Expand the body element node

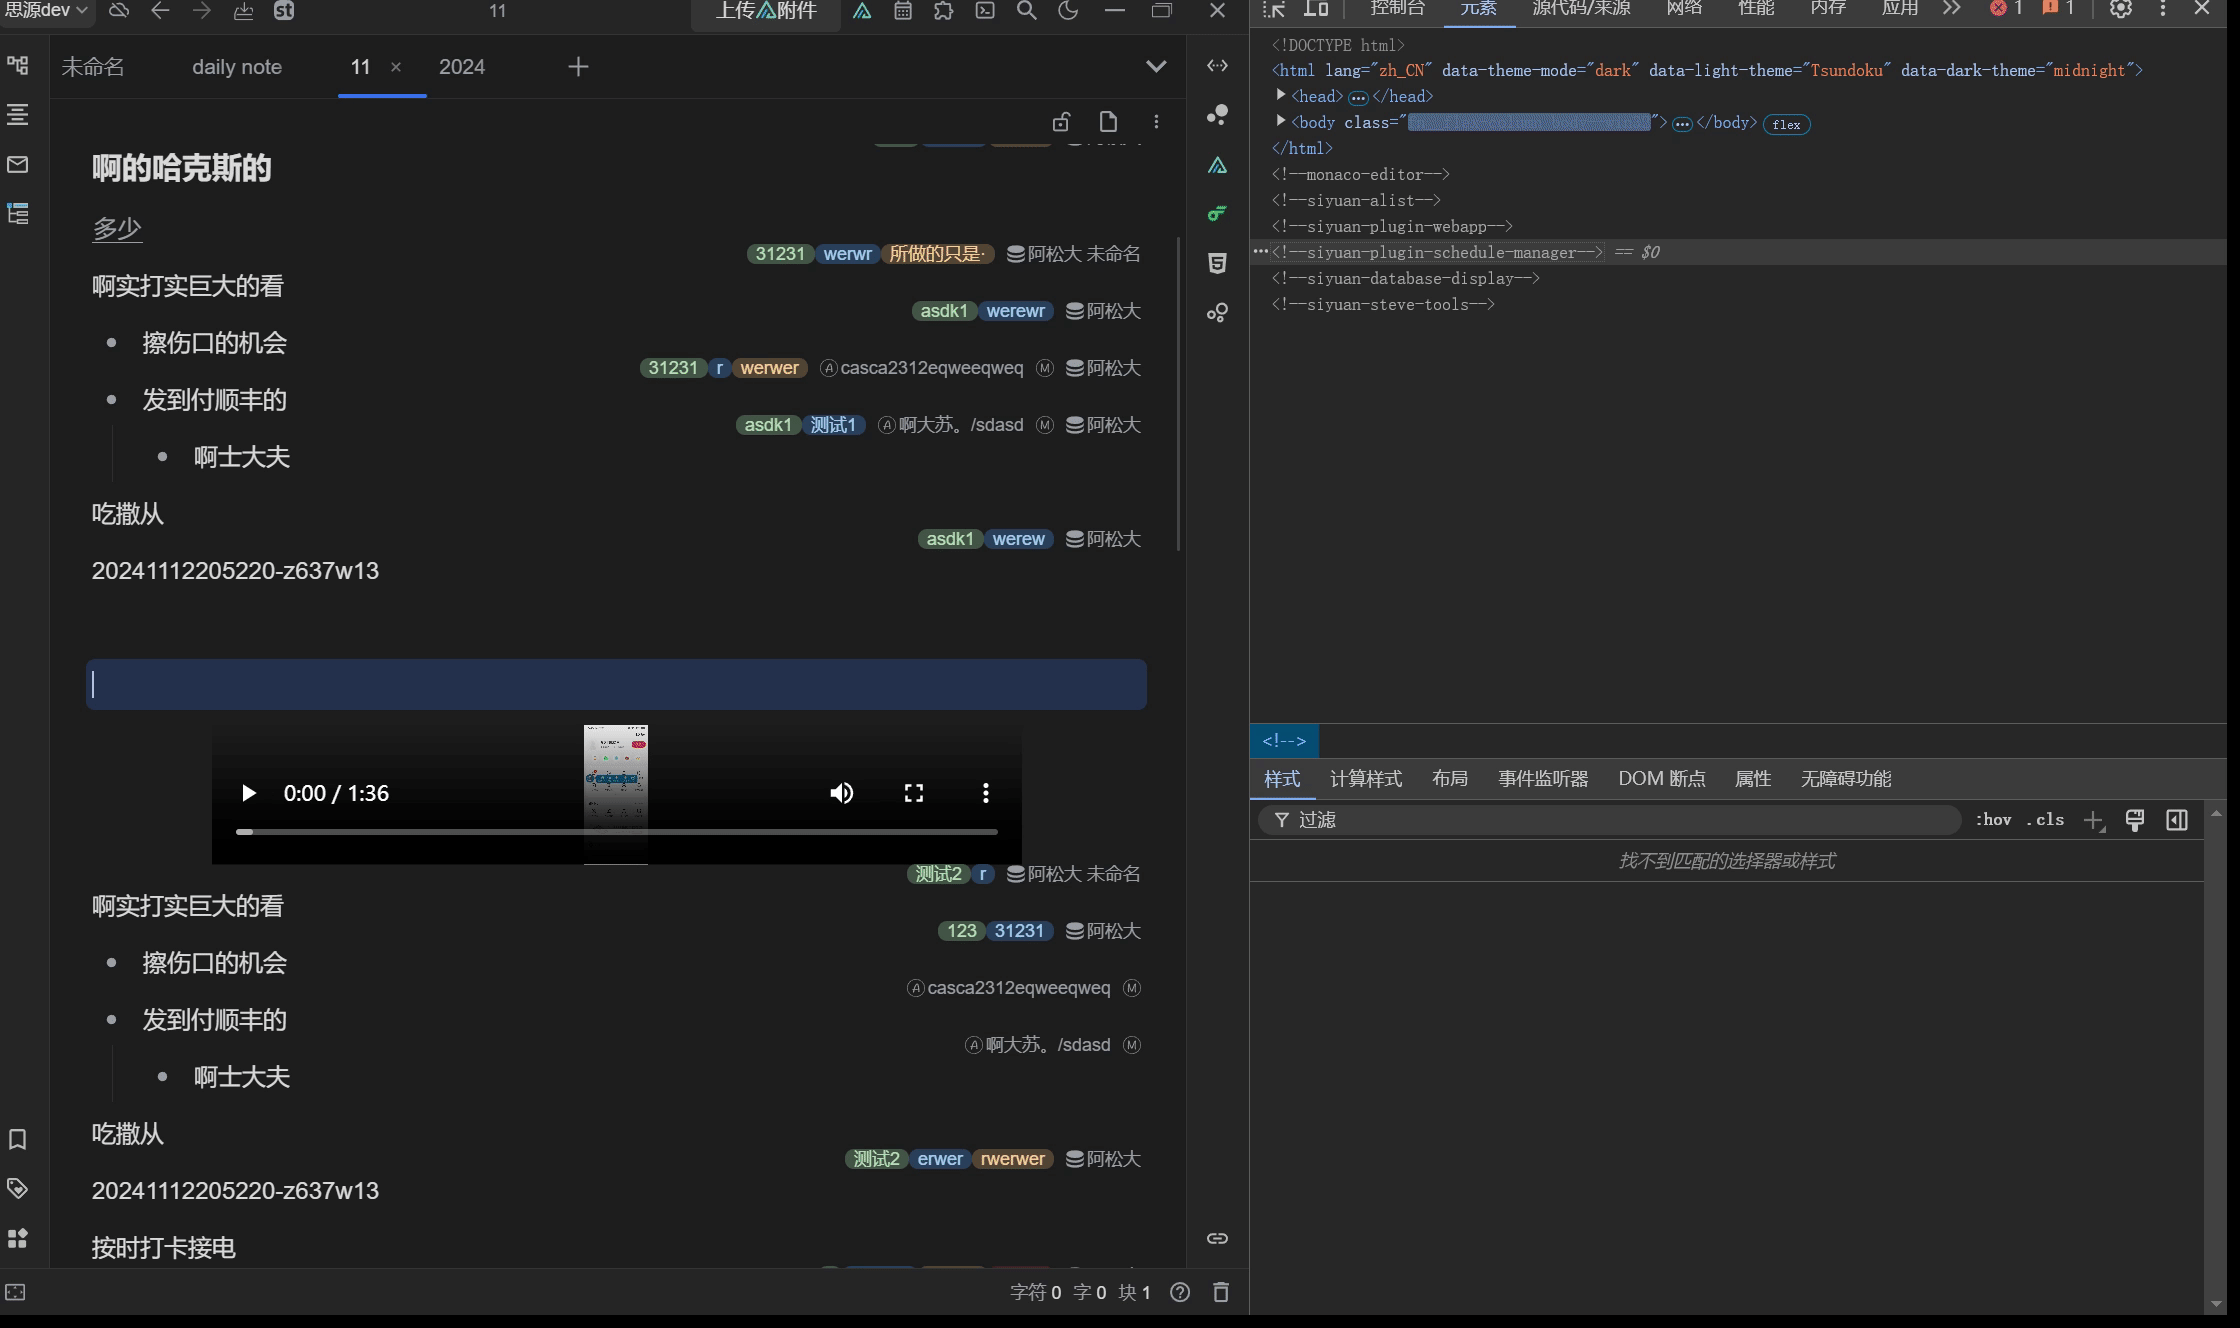1280,121
